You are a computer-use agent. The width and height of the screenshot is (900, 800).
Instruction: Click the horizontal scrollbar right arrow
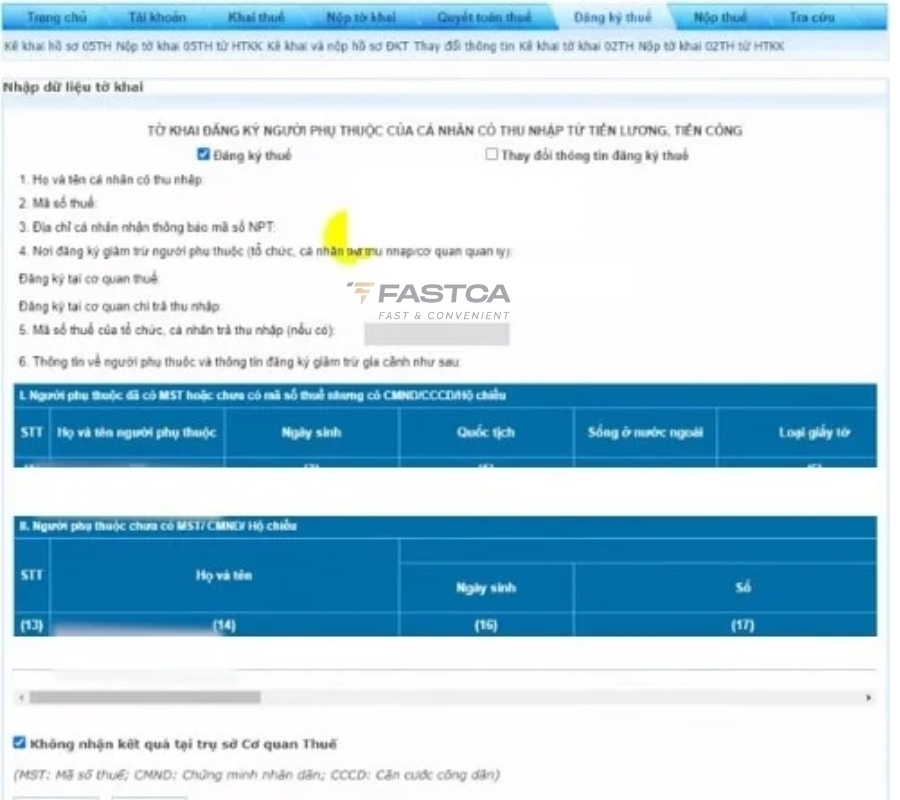click(x=868, y=697)
